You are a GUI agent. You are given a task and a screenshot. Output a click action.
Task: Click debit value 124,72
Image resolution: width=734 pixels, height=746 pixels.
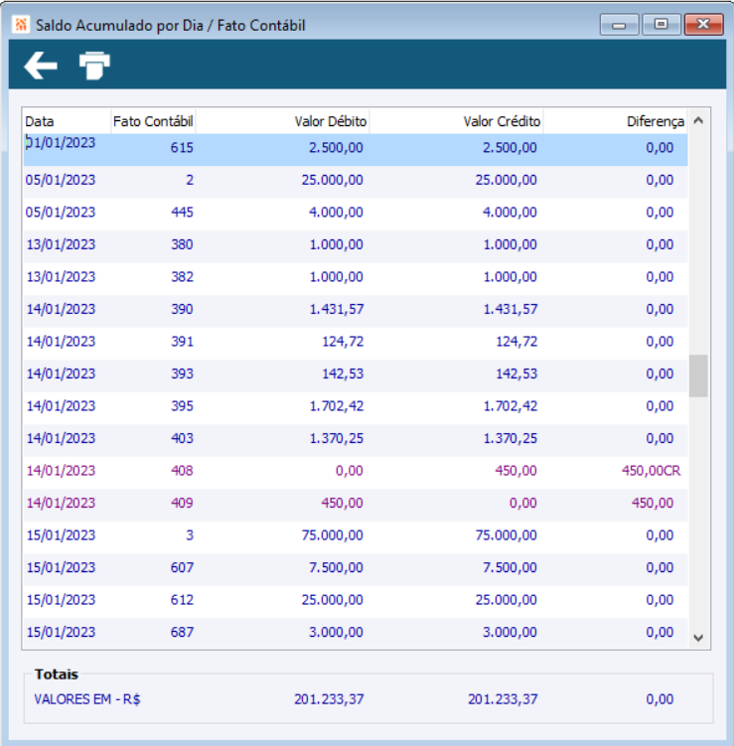[x=343, y=342]
